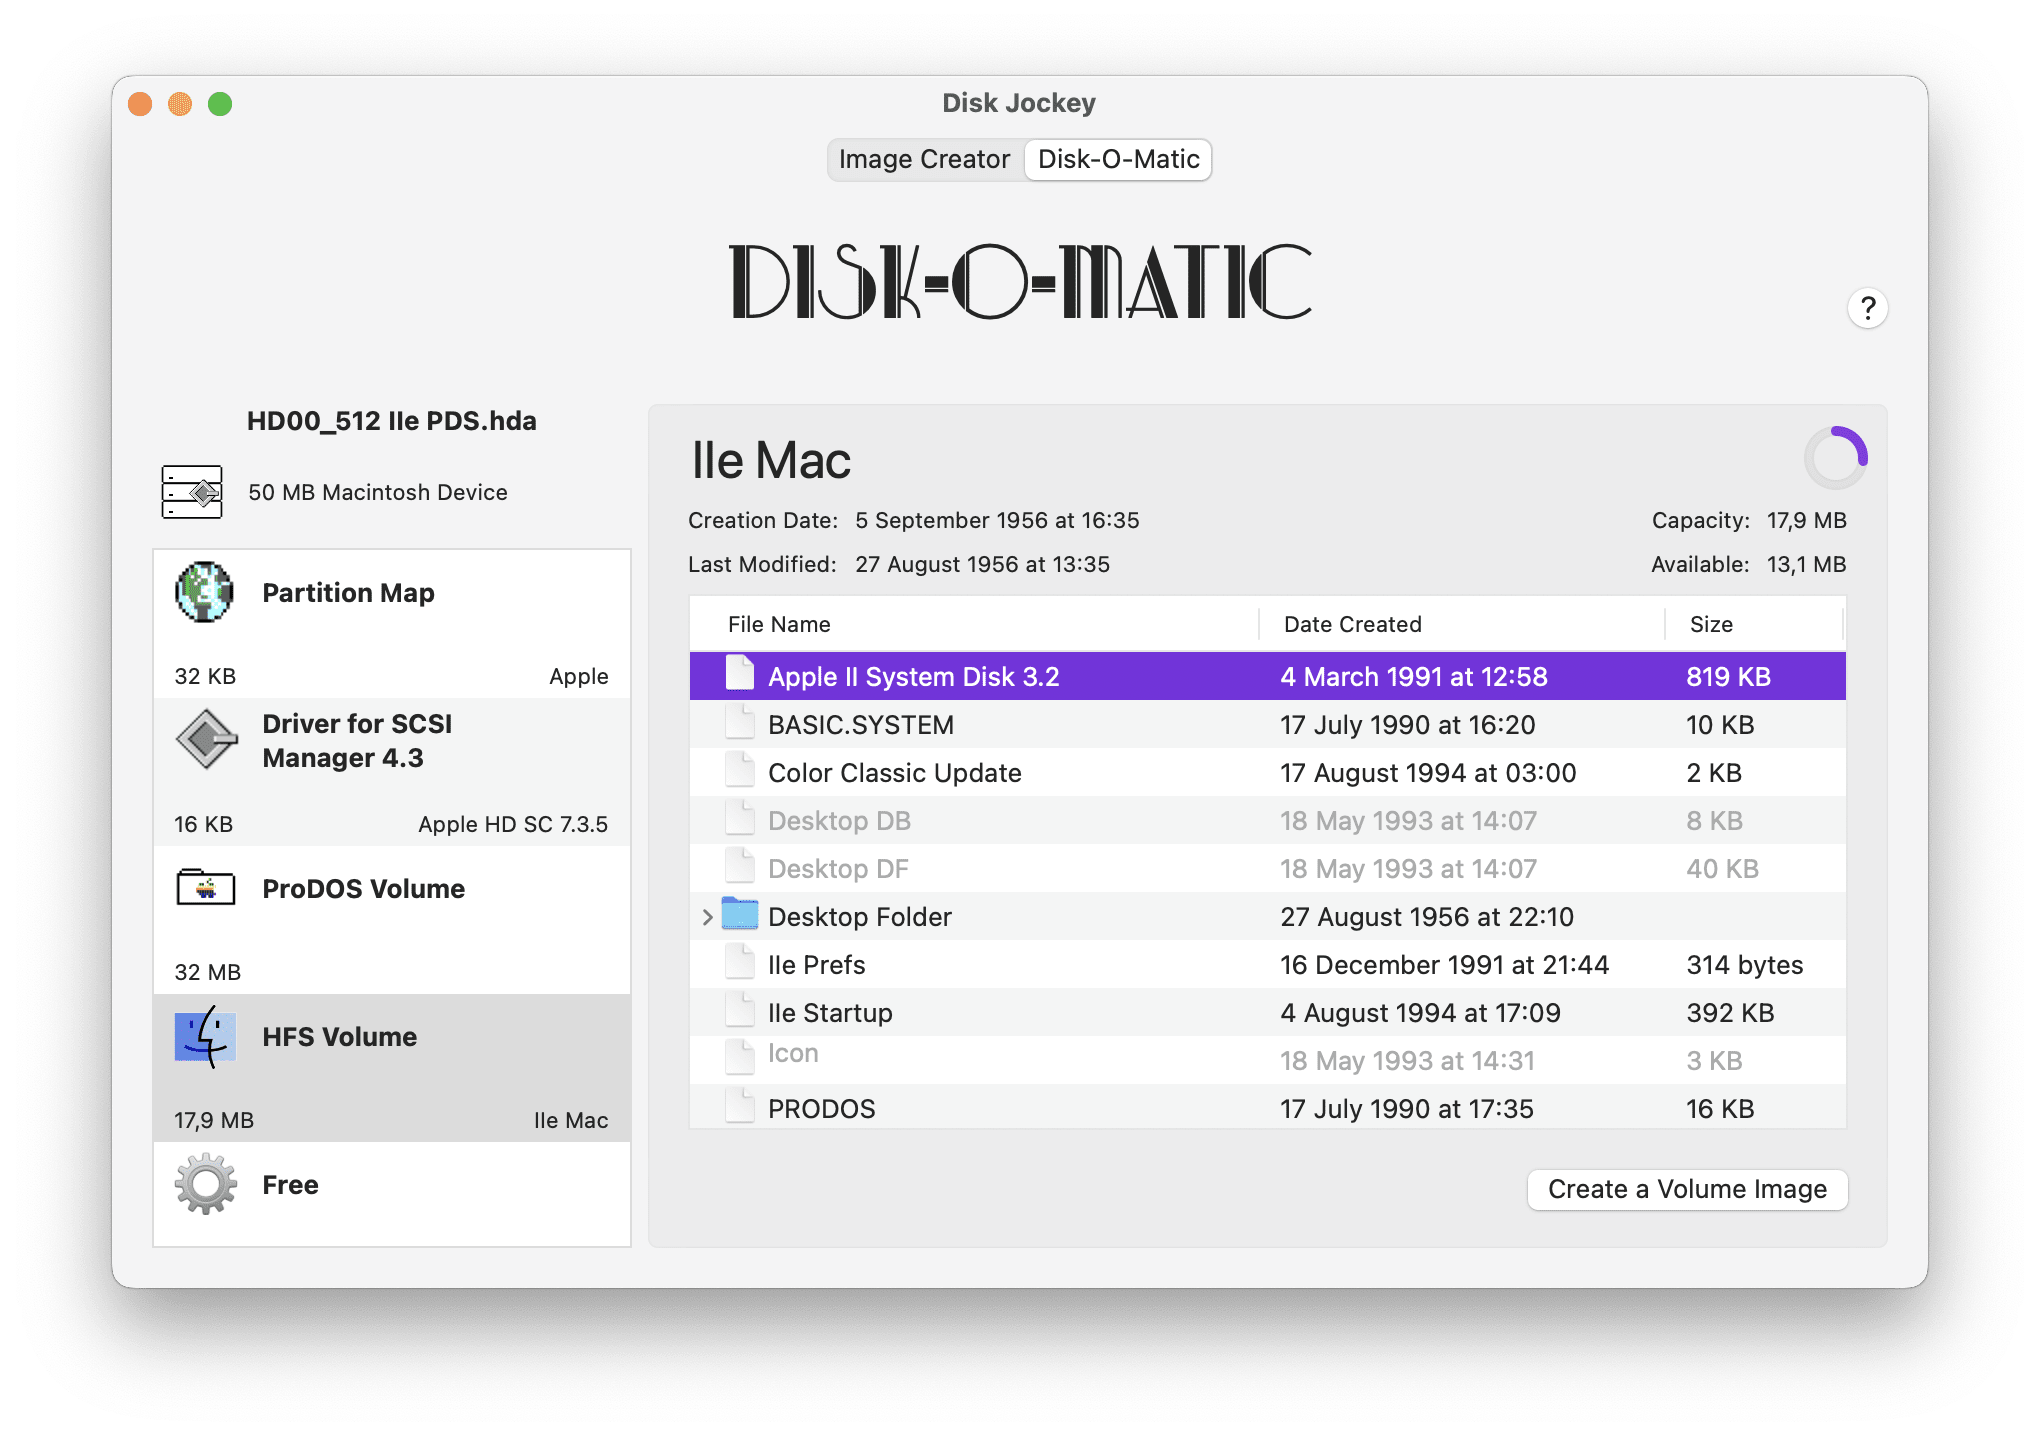Viewport: 2040px width, 1436px height.
Task: Click the 392 KB size cell
Action: [x=1730, y=1013]
